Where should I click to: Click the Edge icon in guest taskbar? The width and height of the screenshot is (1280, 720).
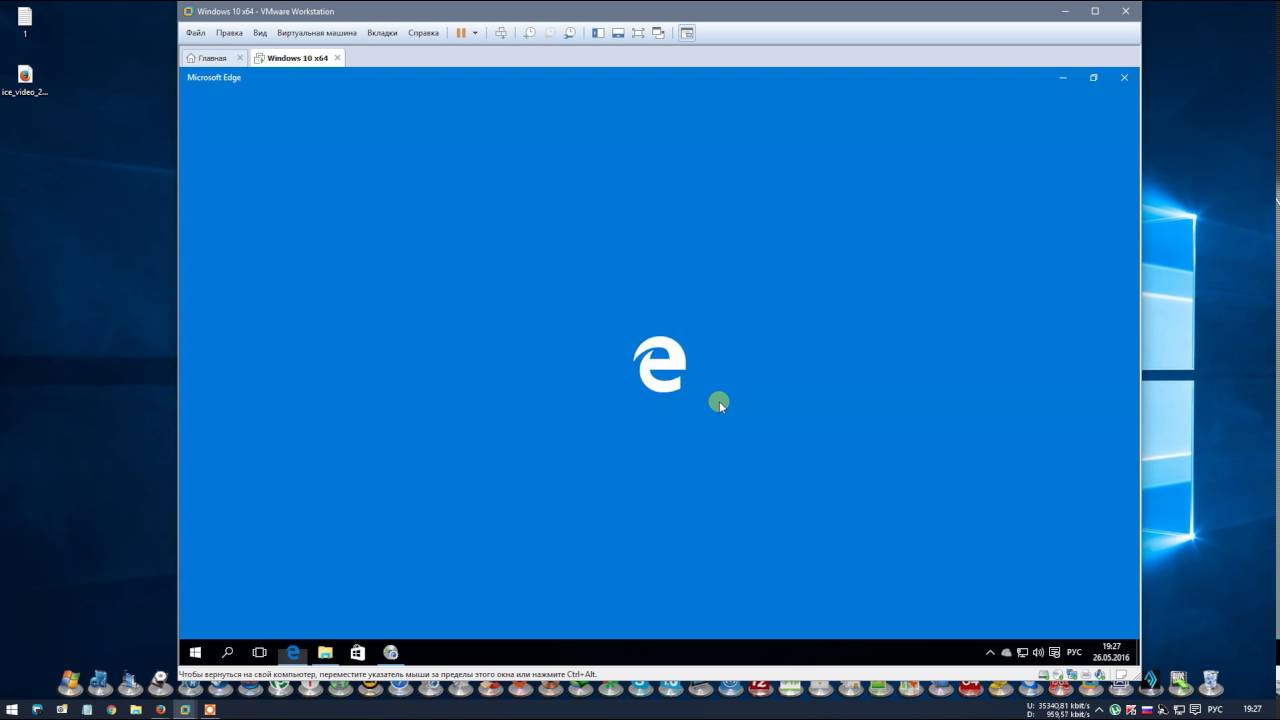[293, 652]
